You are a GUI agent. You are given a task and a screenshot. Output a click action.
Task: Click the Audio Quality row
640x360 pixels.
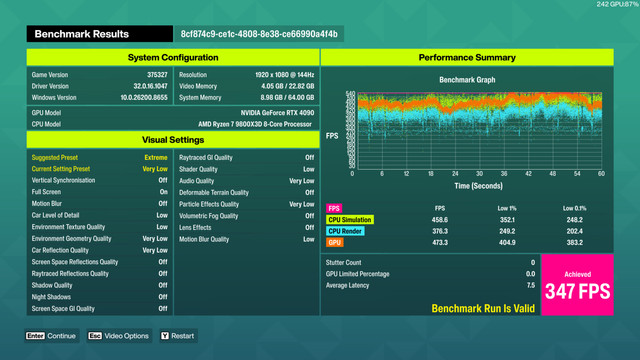(247, 181)
